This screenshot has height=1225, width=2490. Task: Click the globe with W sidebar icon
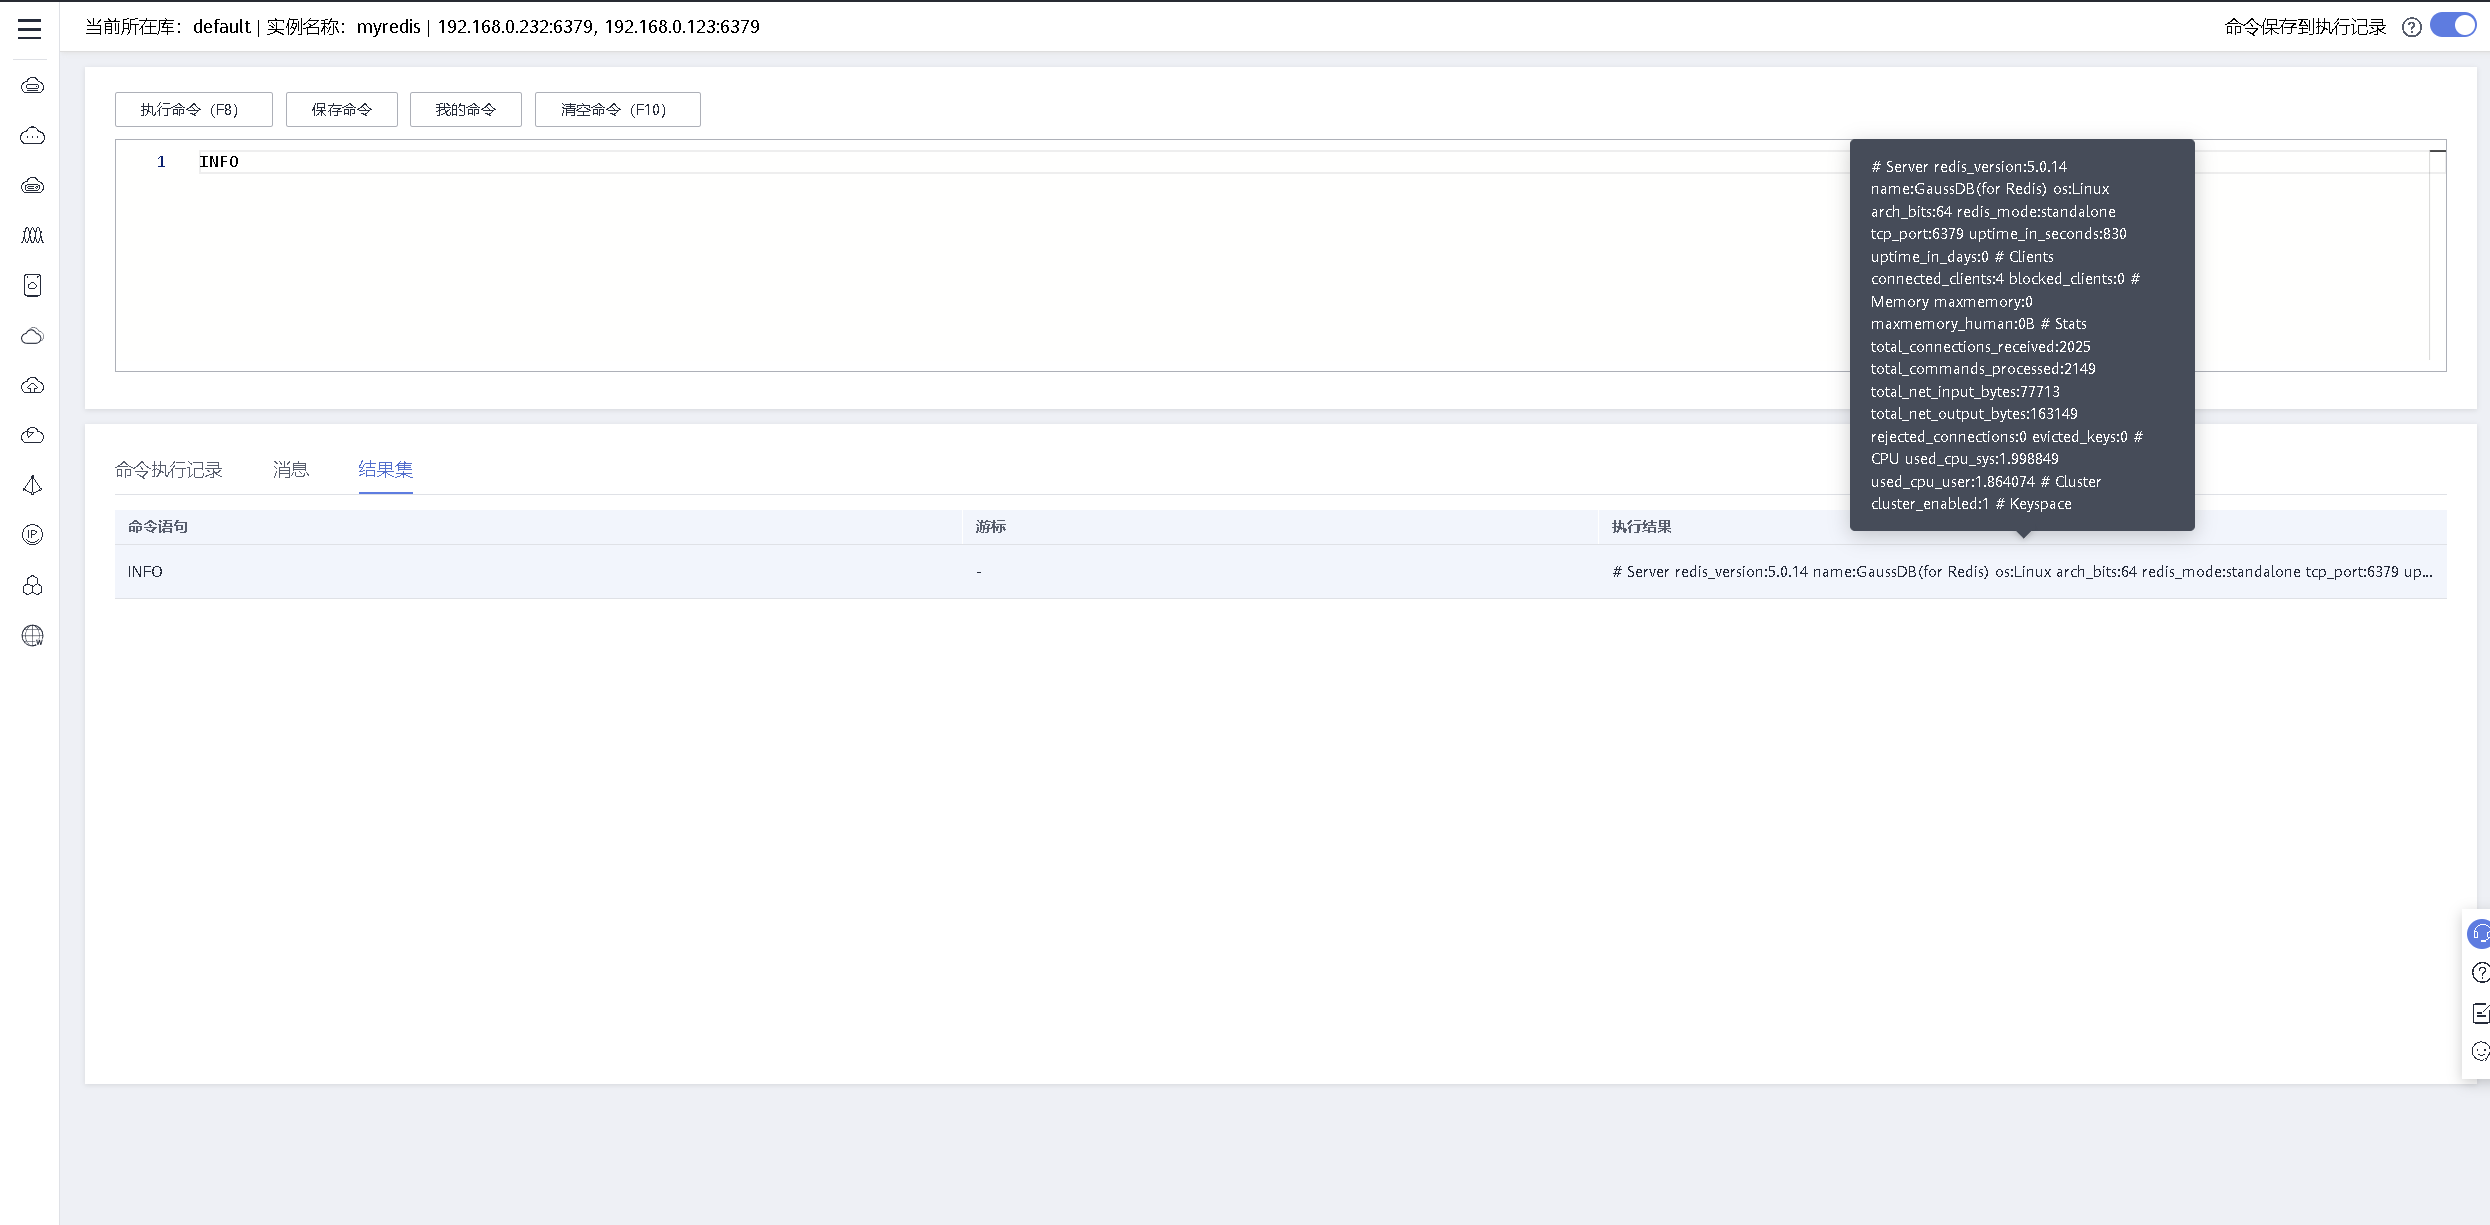(33, 636)
